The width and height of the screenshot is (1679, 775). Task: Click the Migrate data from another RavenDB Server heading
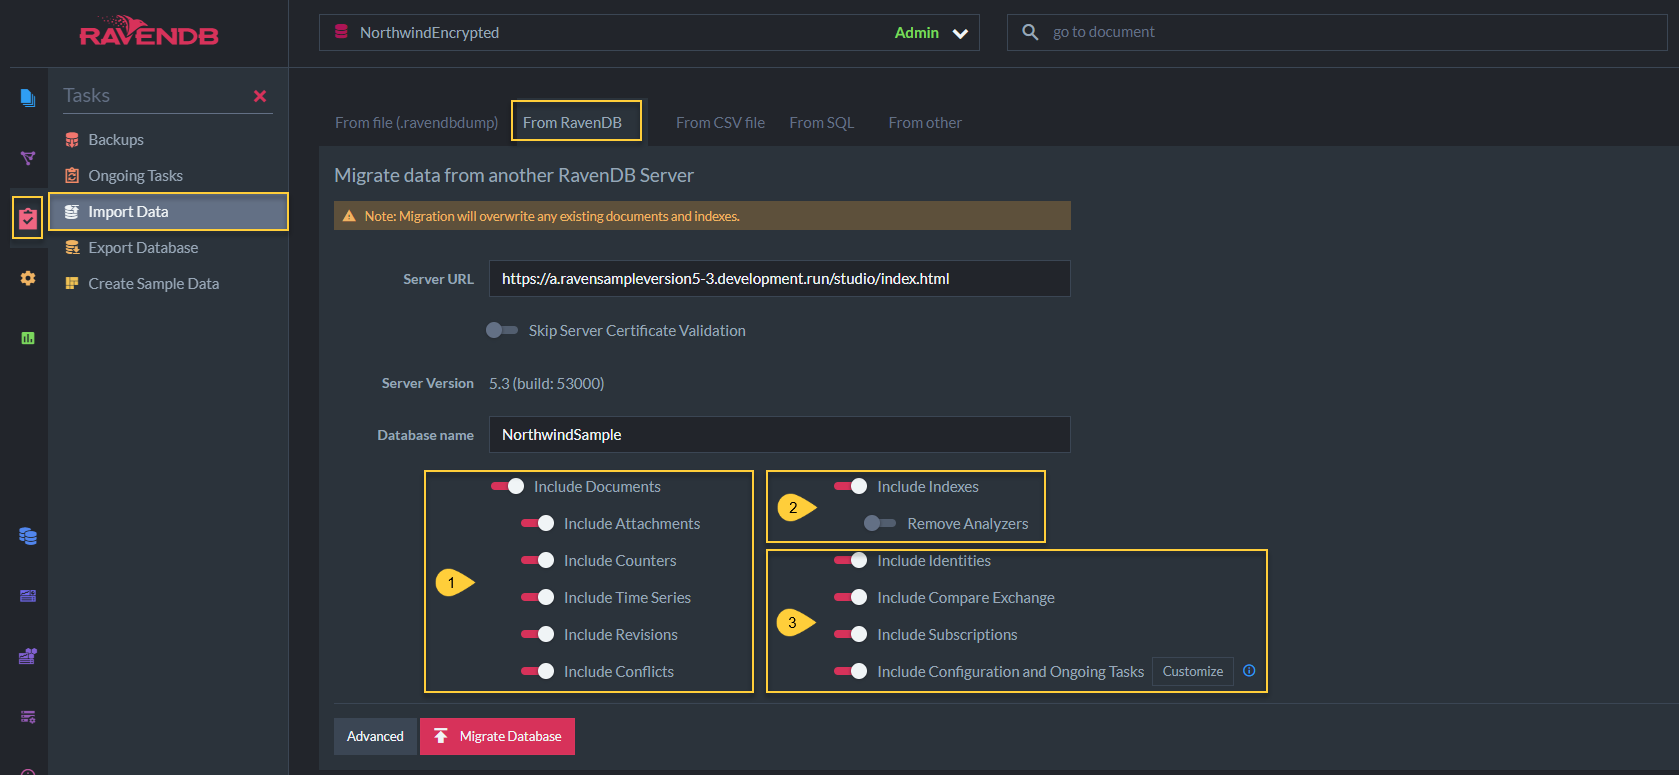(x=514, y=175)
